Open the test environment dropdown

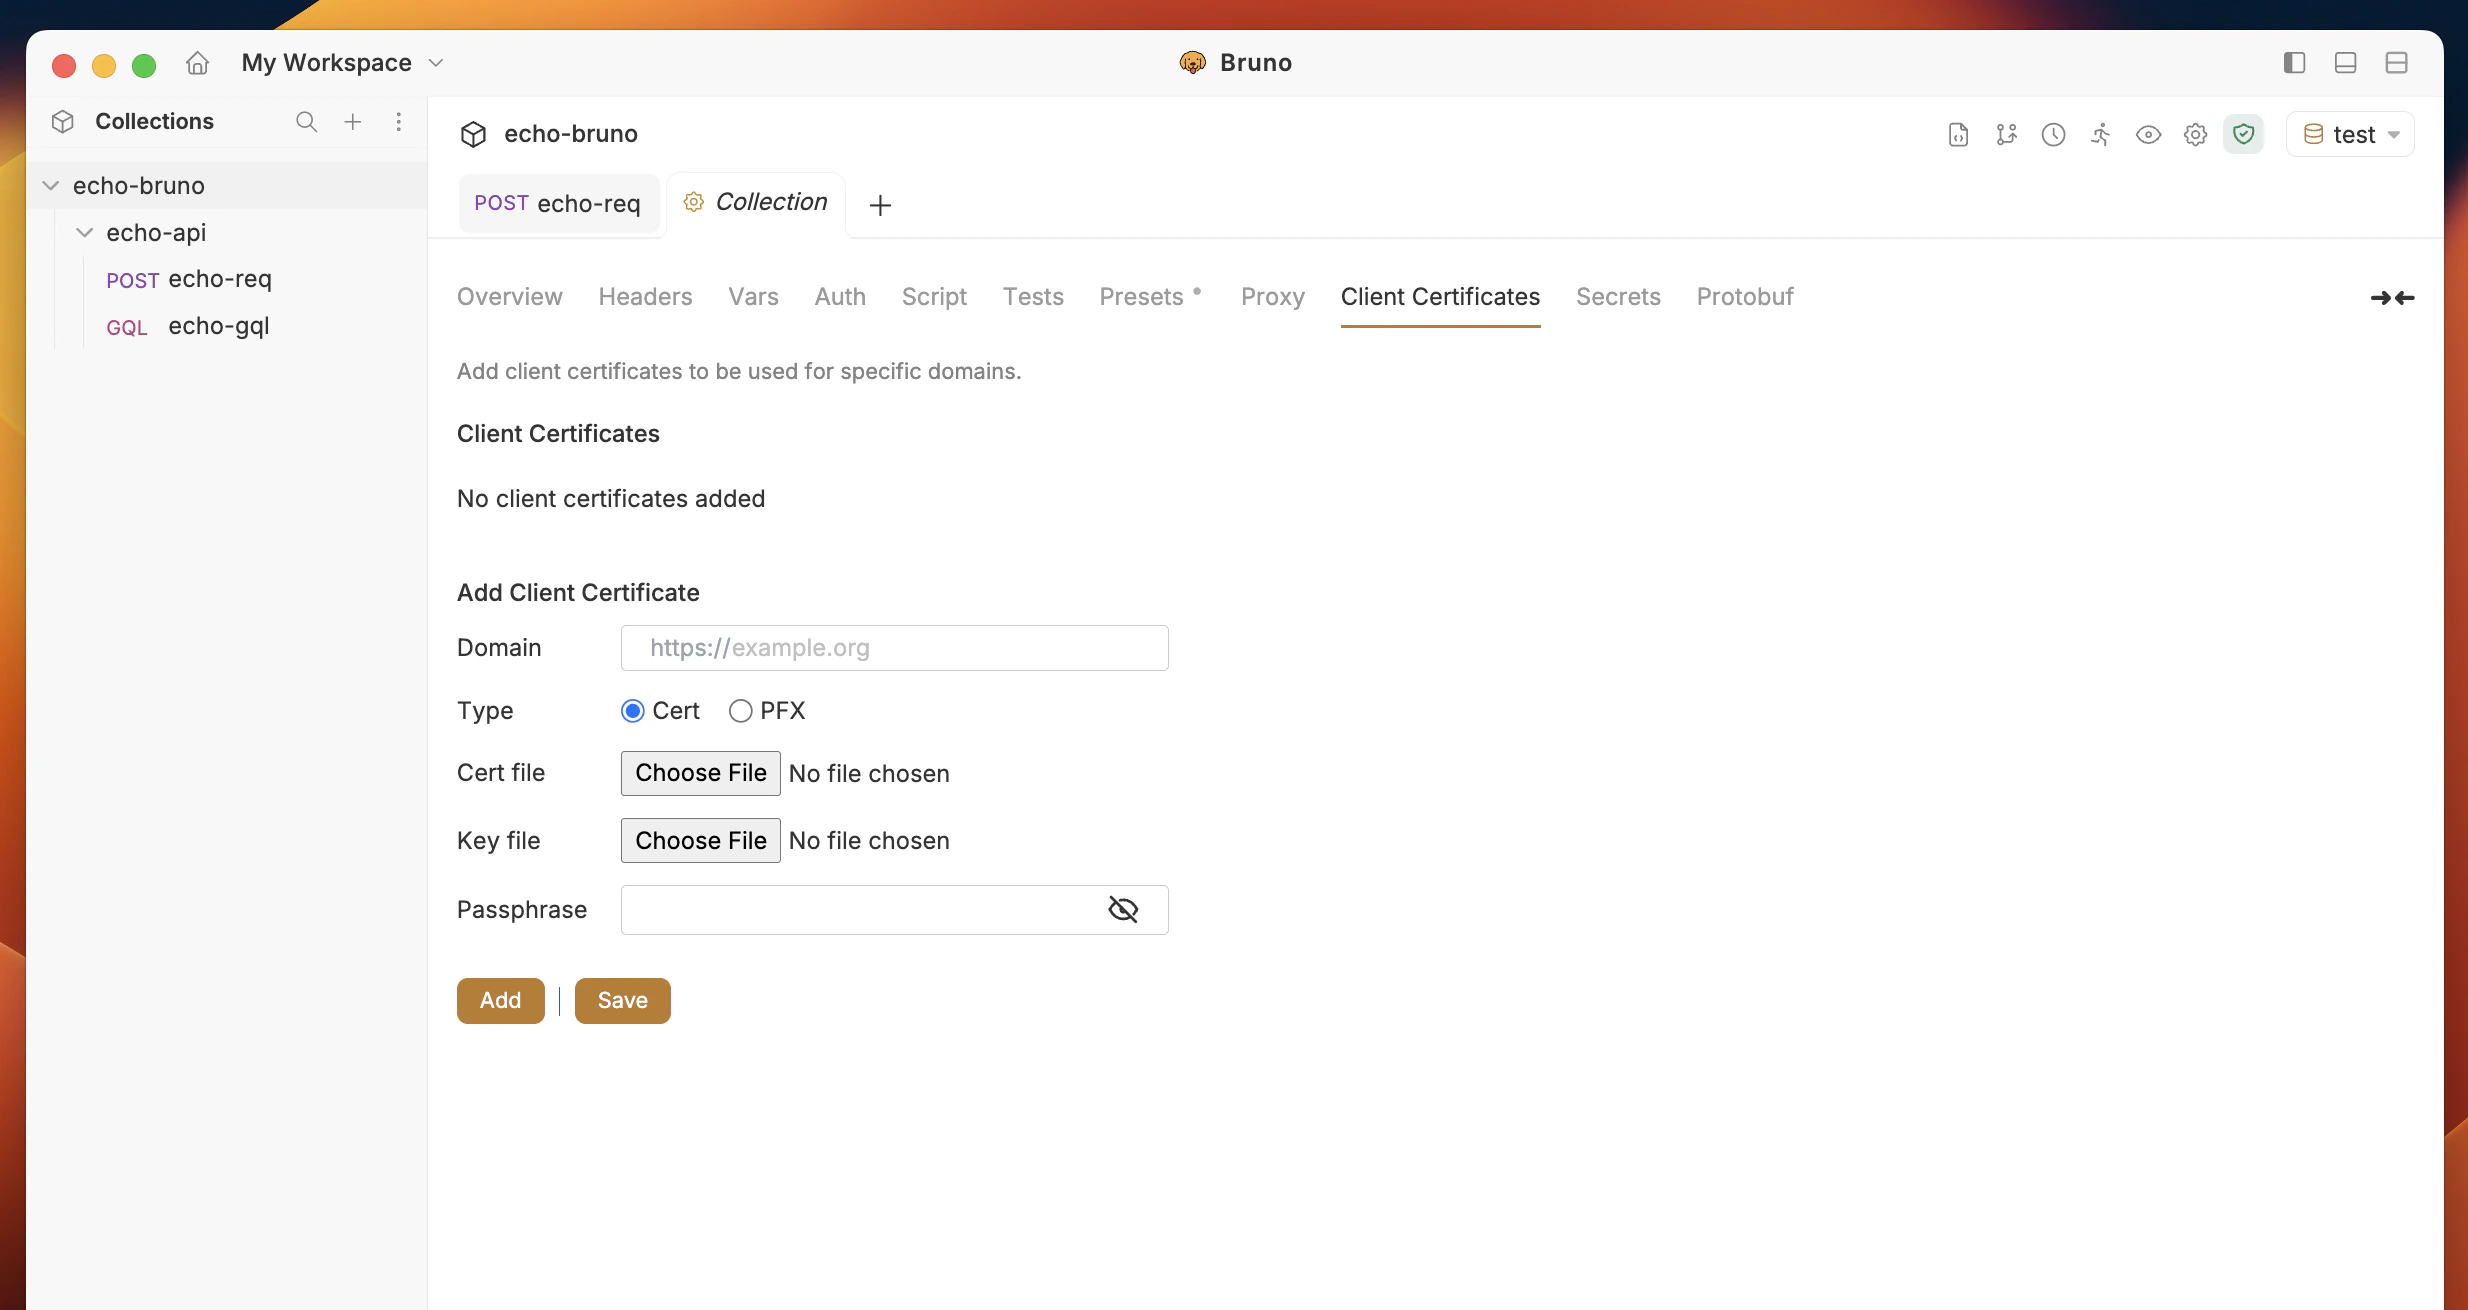click(2349, 133)
